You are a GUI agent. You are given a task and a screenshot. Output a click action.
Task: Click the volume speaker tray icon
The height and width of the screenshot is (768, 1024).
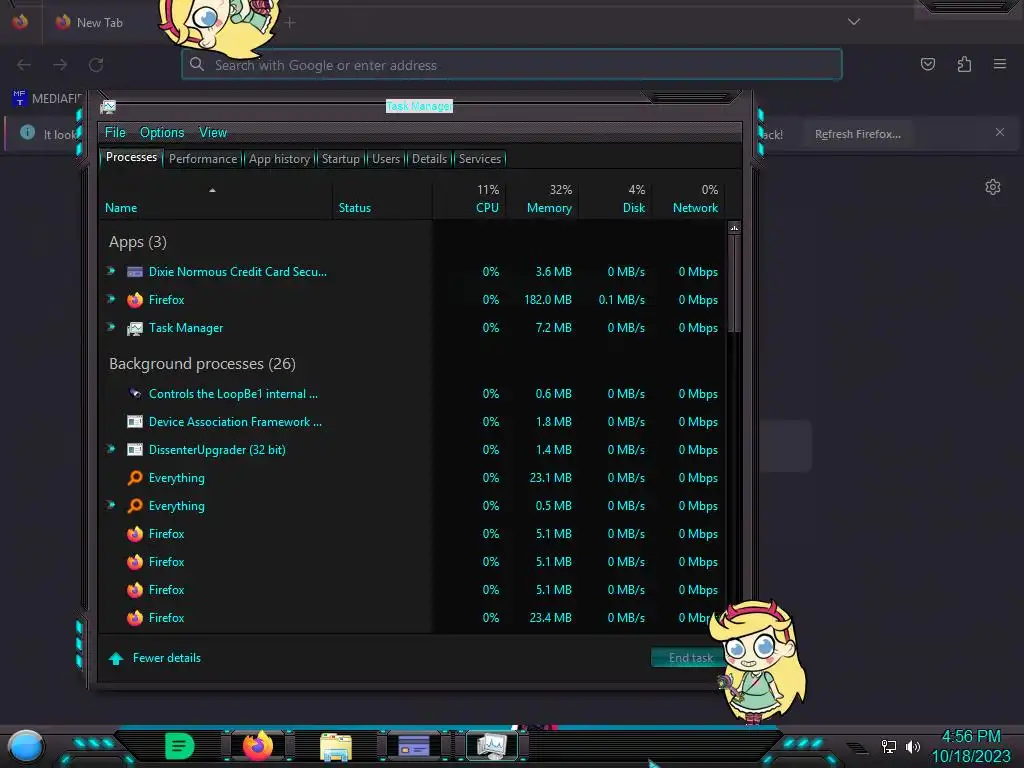click(x=913, y=746)
